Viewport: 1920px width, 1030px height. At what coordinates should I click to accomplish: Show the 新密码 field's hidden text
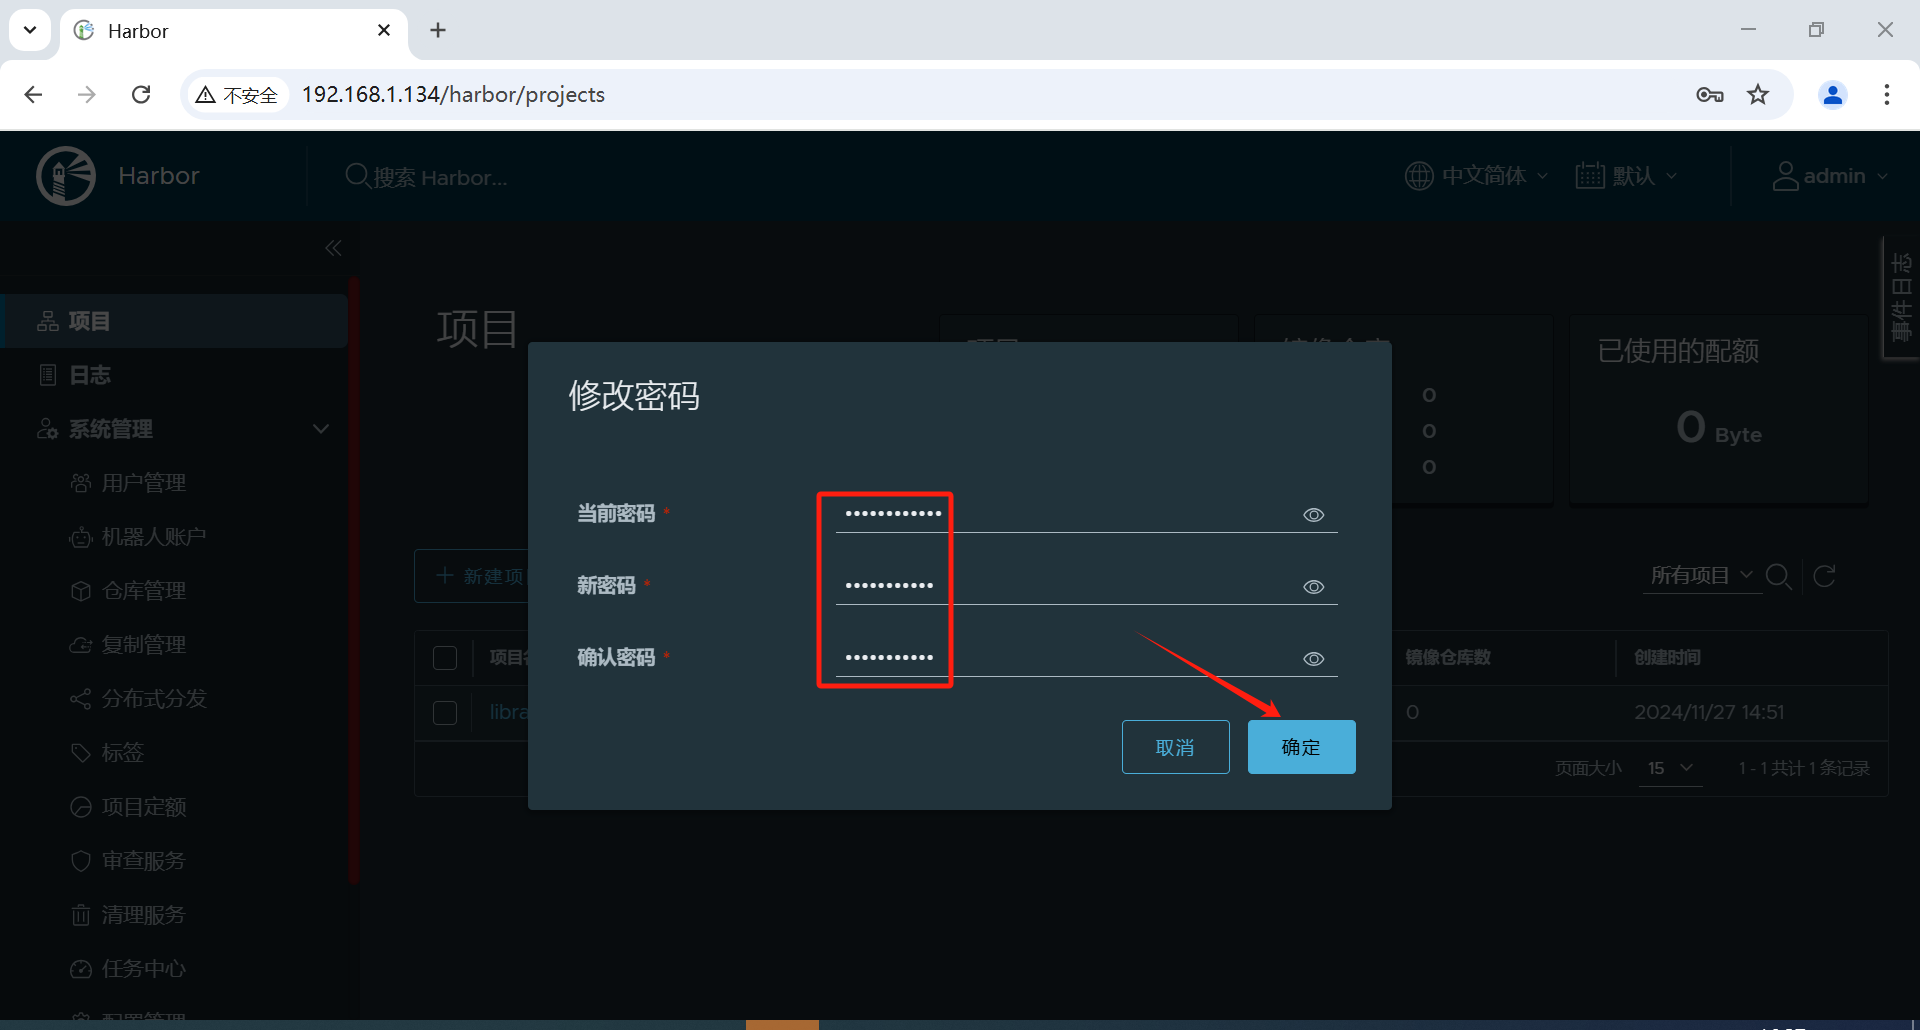click(1314, 587)
